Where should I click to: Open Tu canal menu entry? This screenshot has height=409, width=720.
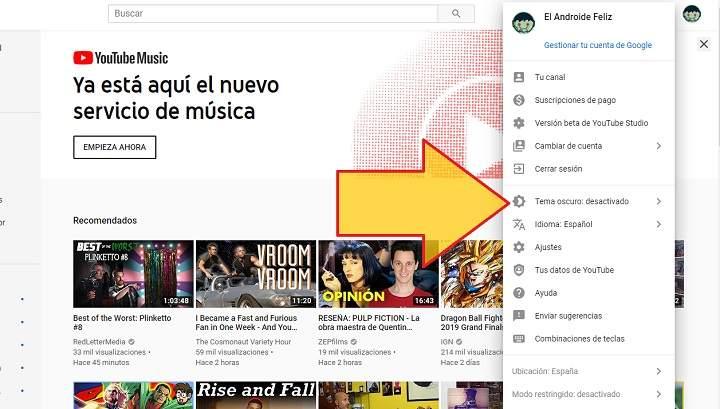[x=589, y=77]
